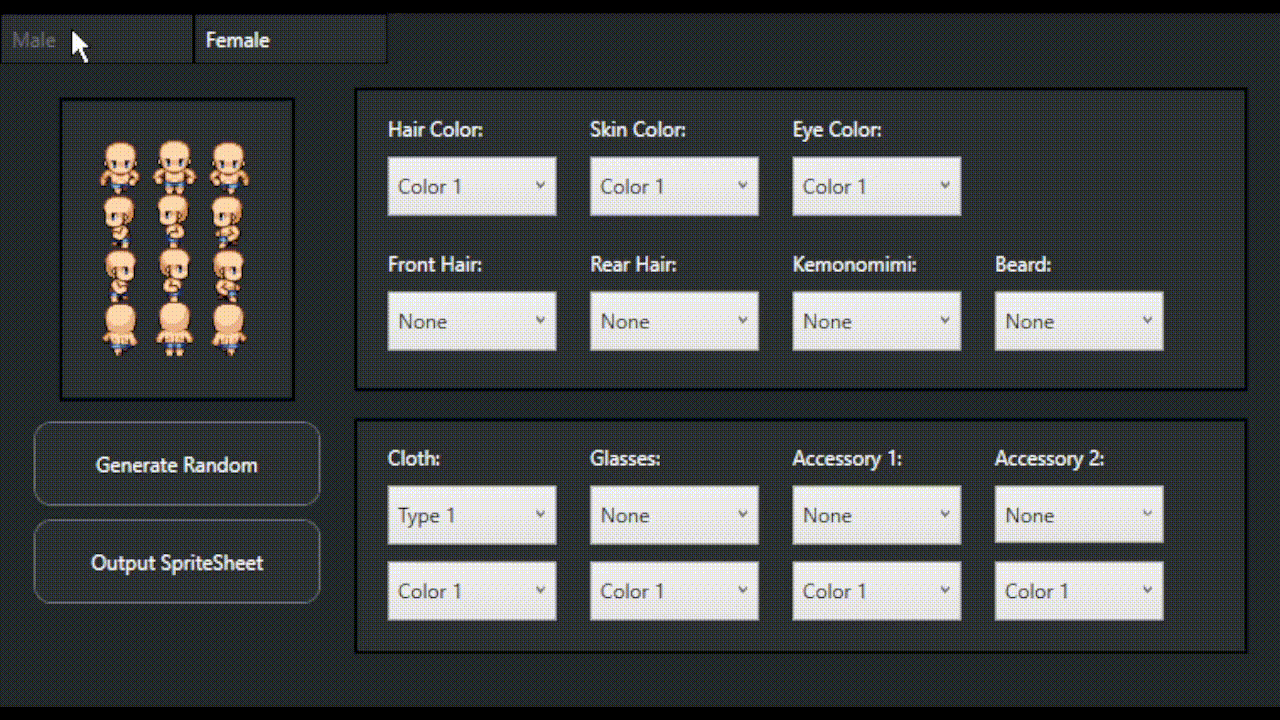Open the Eye Color dropdown
Screen dimensions: 1280x720
pyautogui.click(x=876, y=186)
